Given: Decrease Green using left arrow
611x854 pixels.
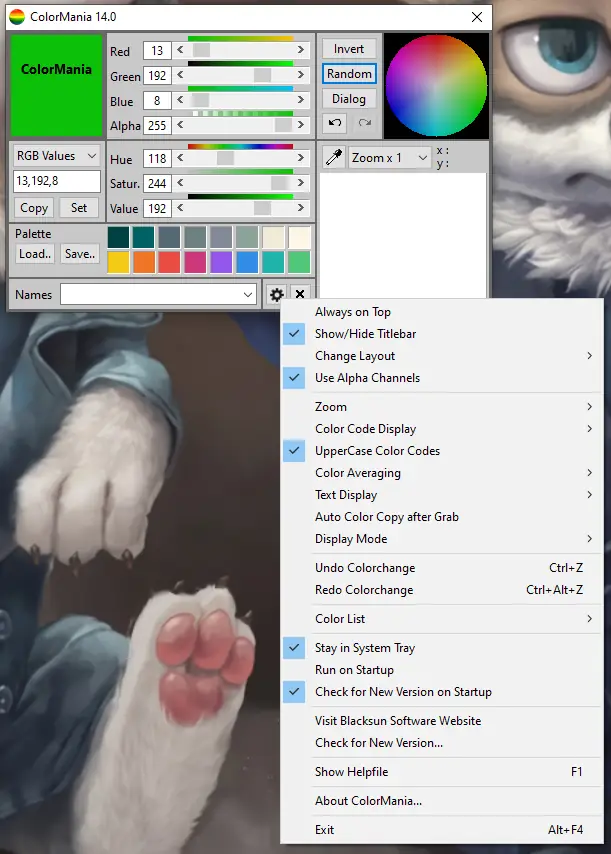Looking at the screenshot, I should (x=180, y=75).
